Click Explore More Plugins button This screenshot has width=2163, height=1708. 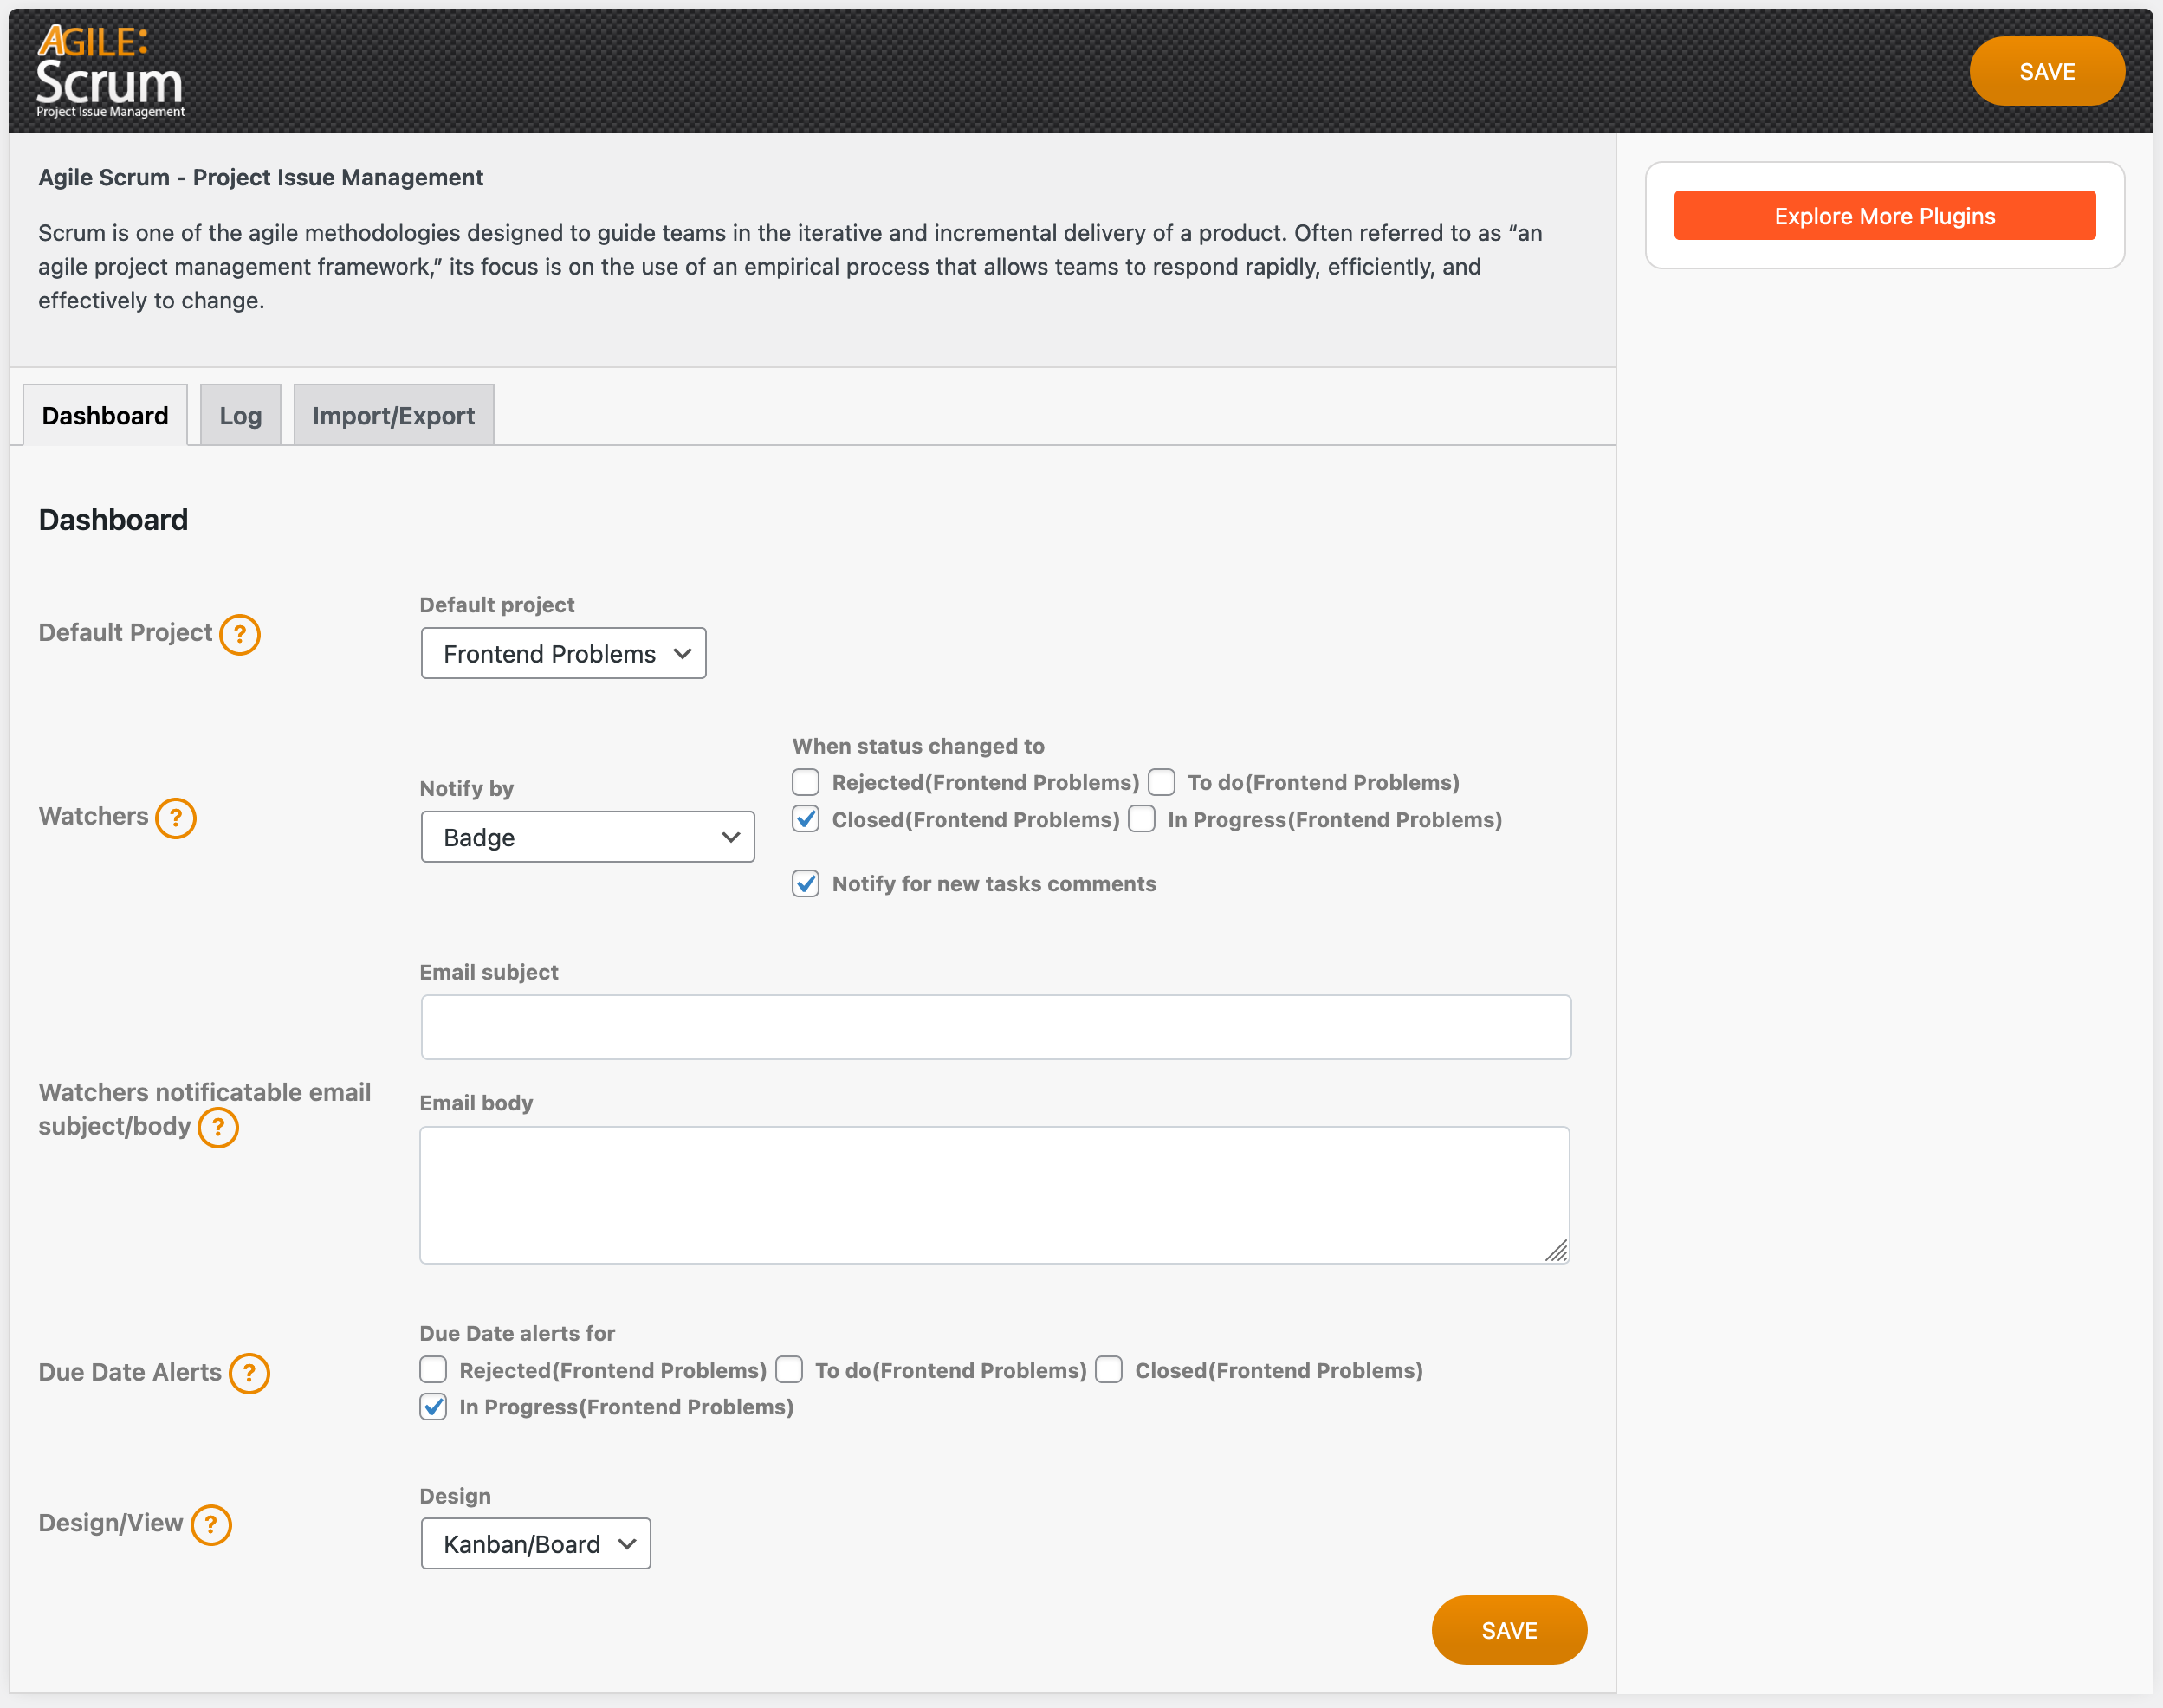1884,216
